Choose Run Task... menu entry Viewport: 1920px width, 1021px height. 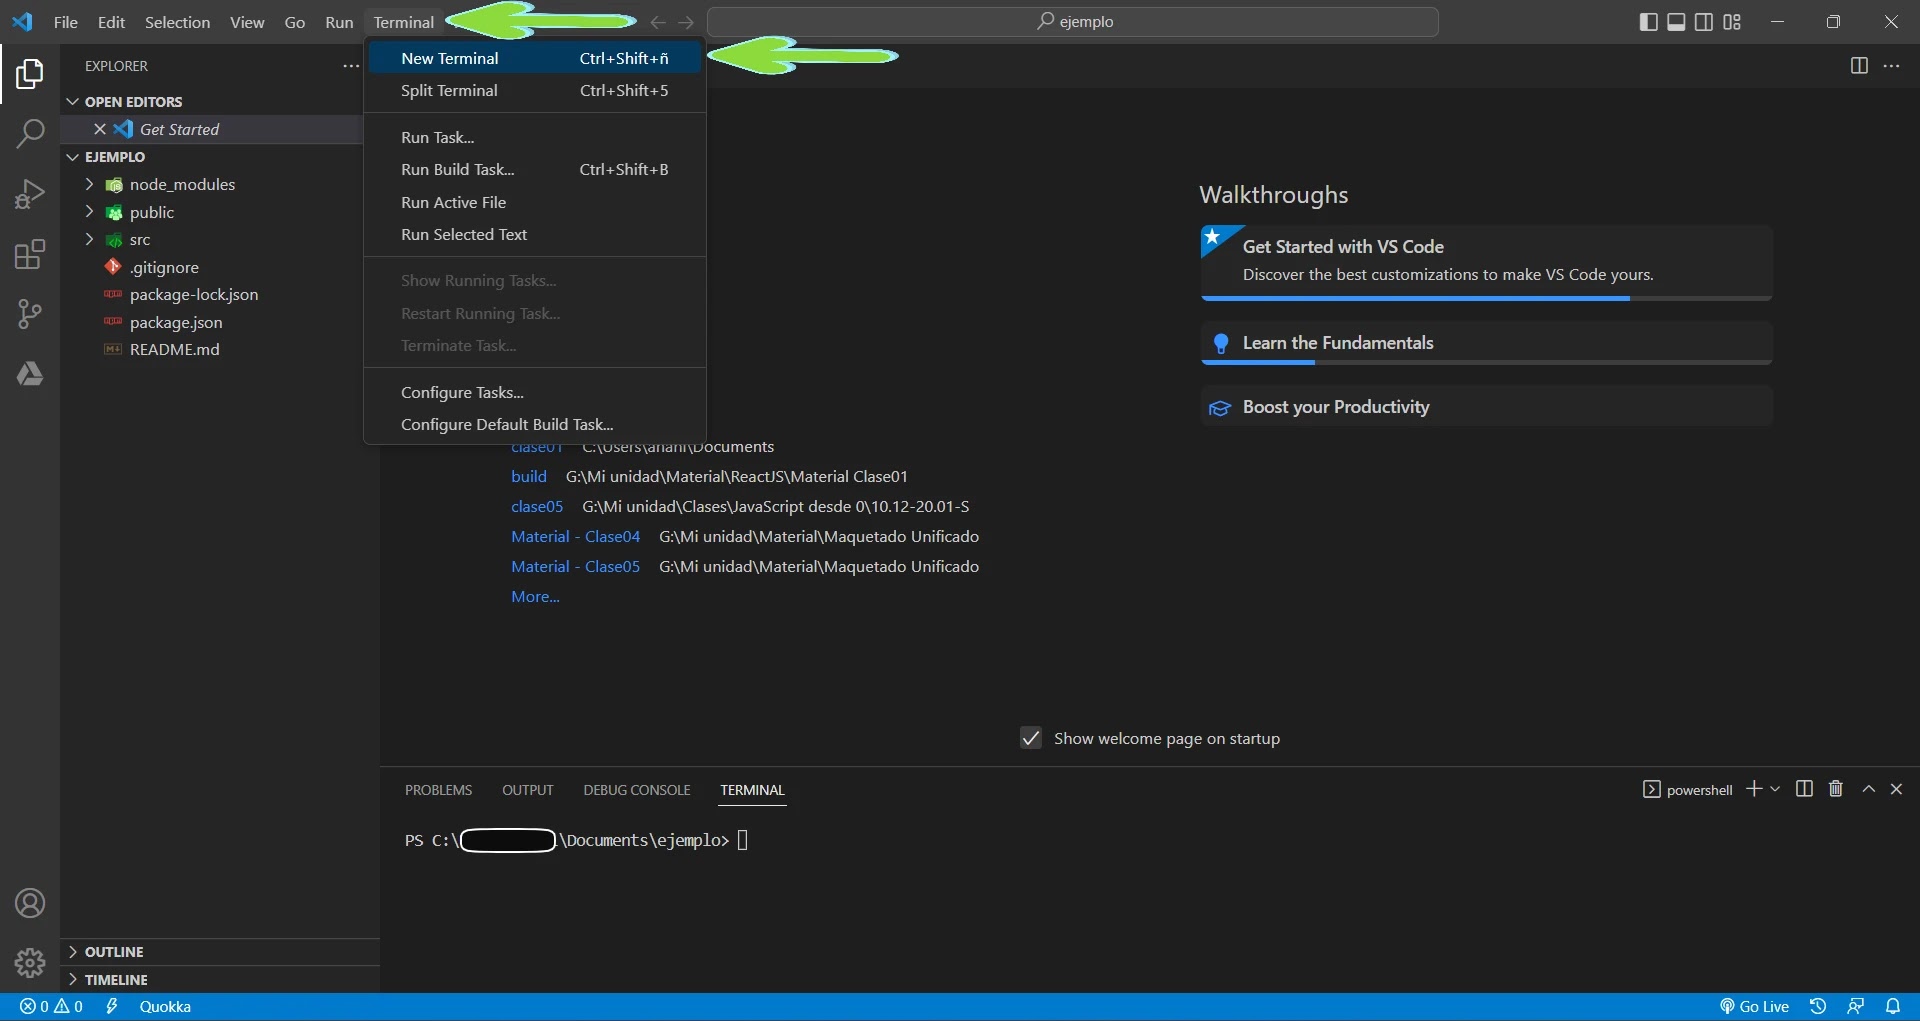[x=535, y=137]
